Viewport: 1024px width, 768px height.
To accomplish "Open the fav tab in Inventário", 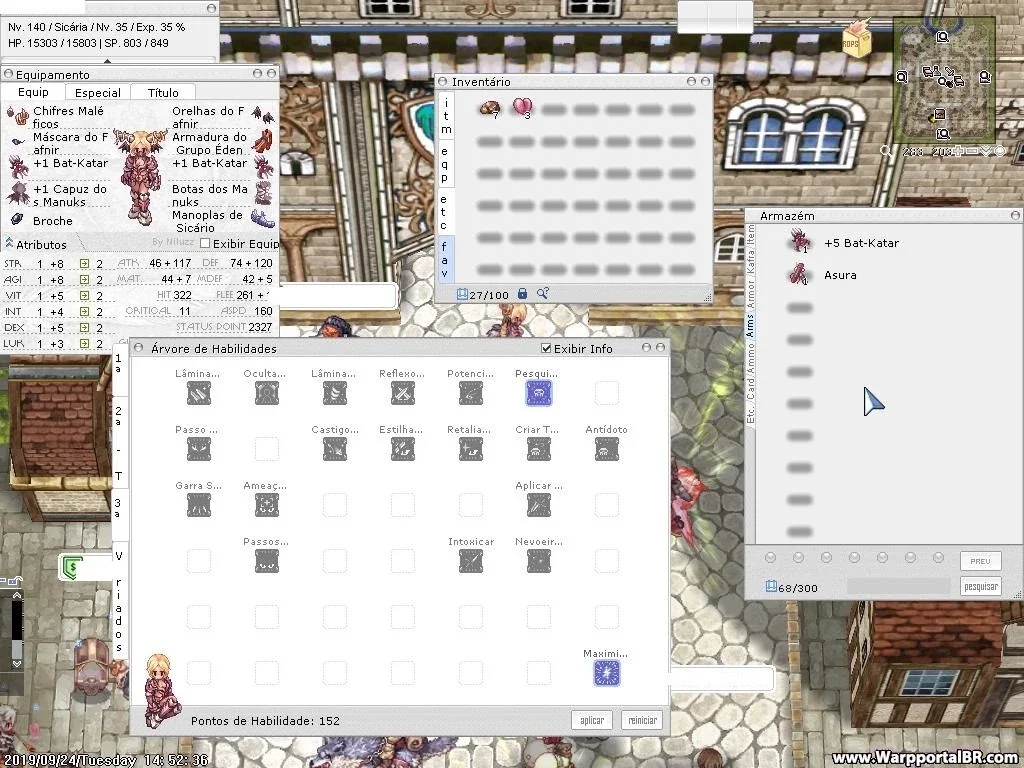I will pyautogui.click(x=445, y=260).
